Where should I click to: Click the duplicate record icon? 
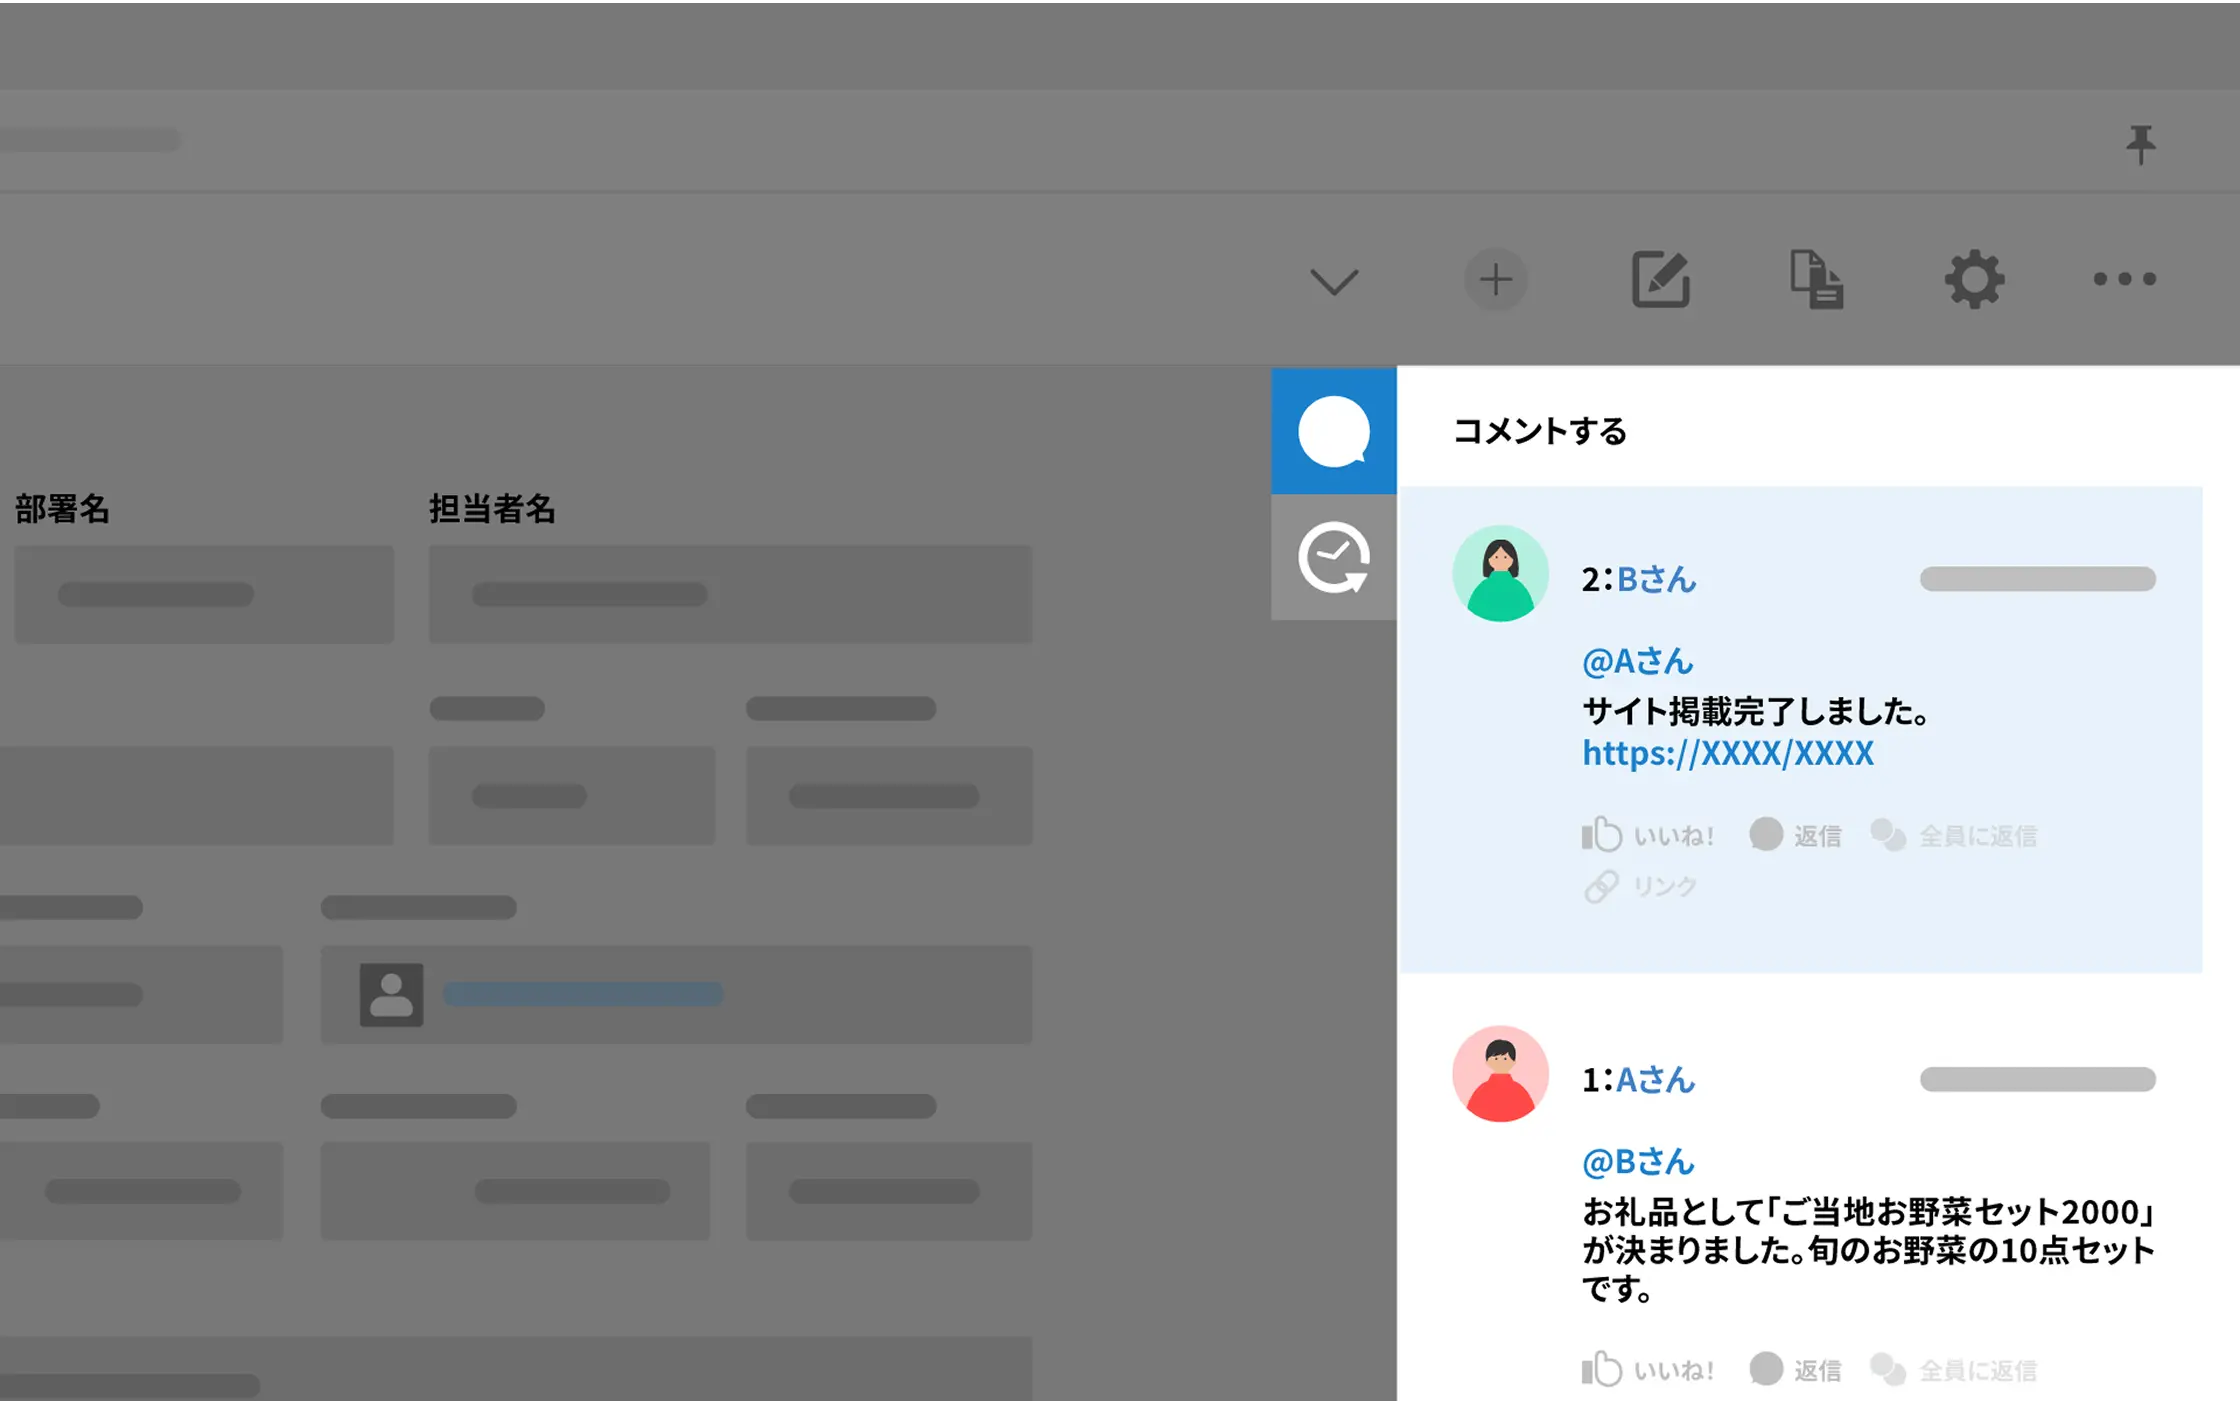(1816, 280)
